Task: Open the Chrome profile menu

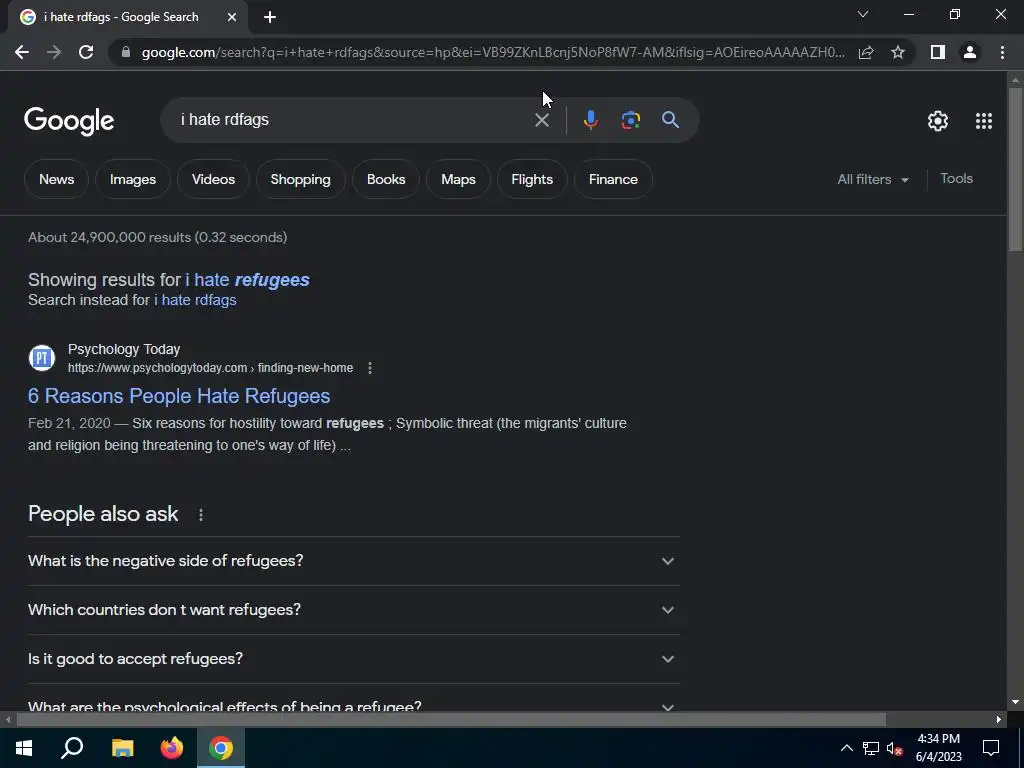Action: coord(970,52)
